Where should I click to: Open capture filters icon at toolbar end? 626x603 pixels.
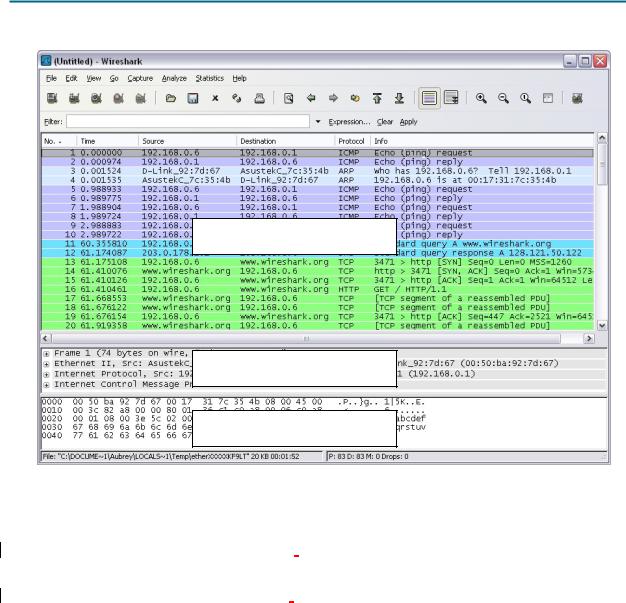point(577,98)
